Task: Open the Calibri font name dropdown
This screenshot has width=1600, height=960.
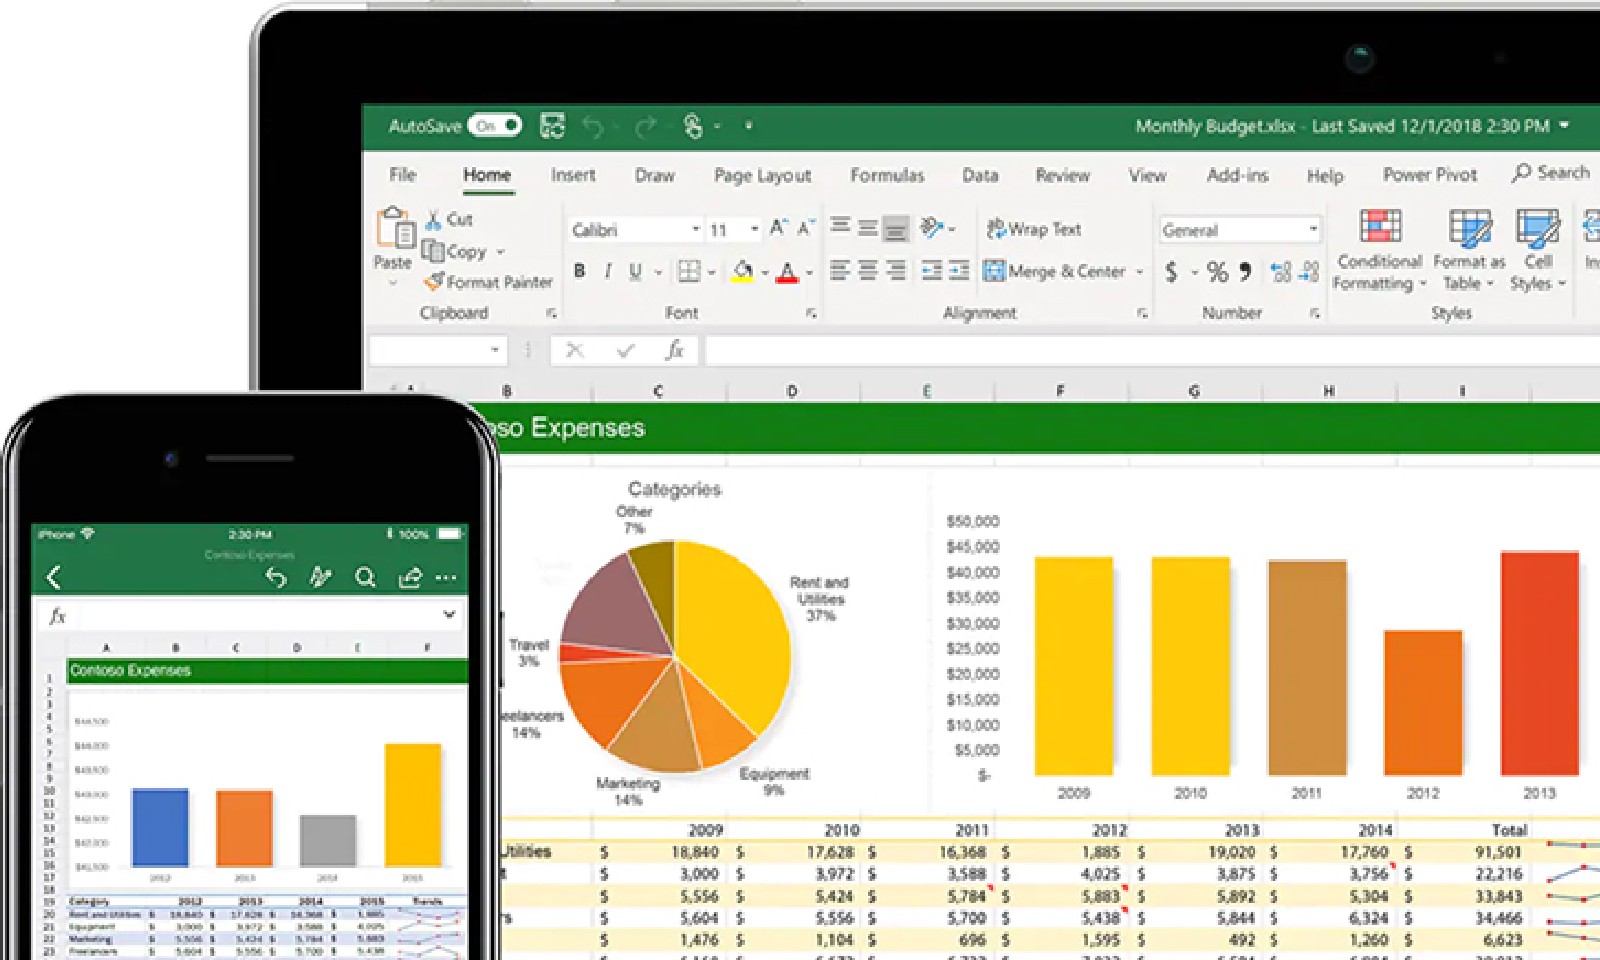Action: pyautogui.click(x=695, y=230)
